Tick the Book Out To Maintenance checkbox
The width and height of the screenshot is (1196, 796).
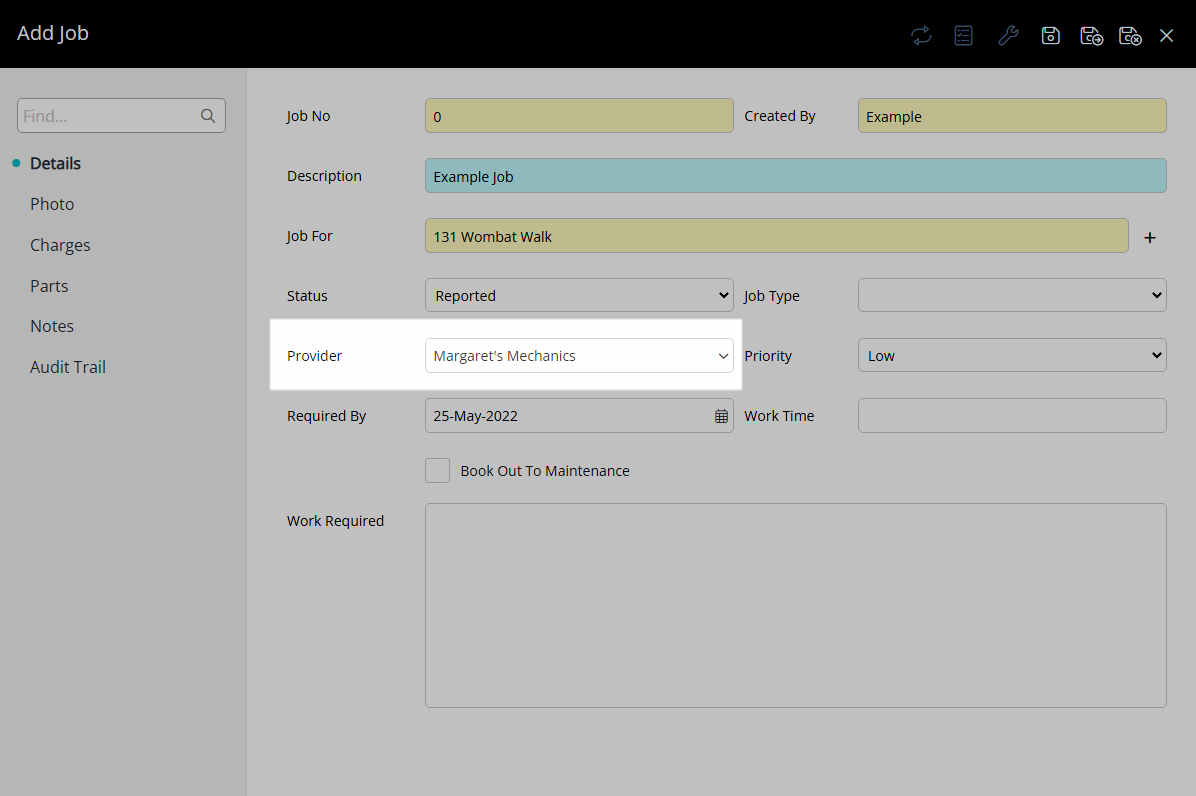(438, 470)
